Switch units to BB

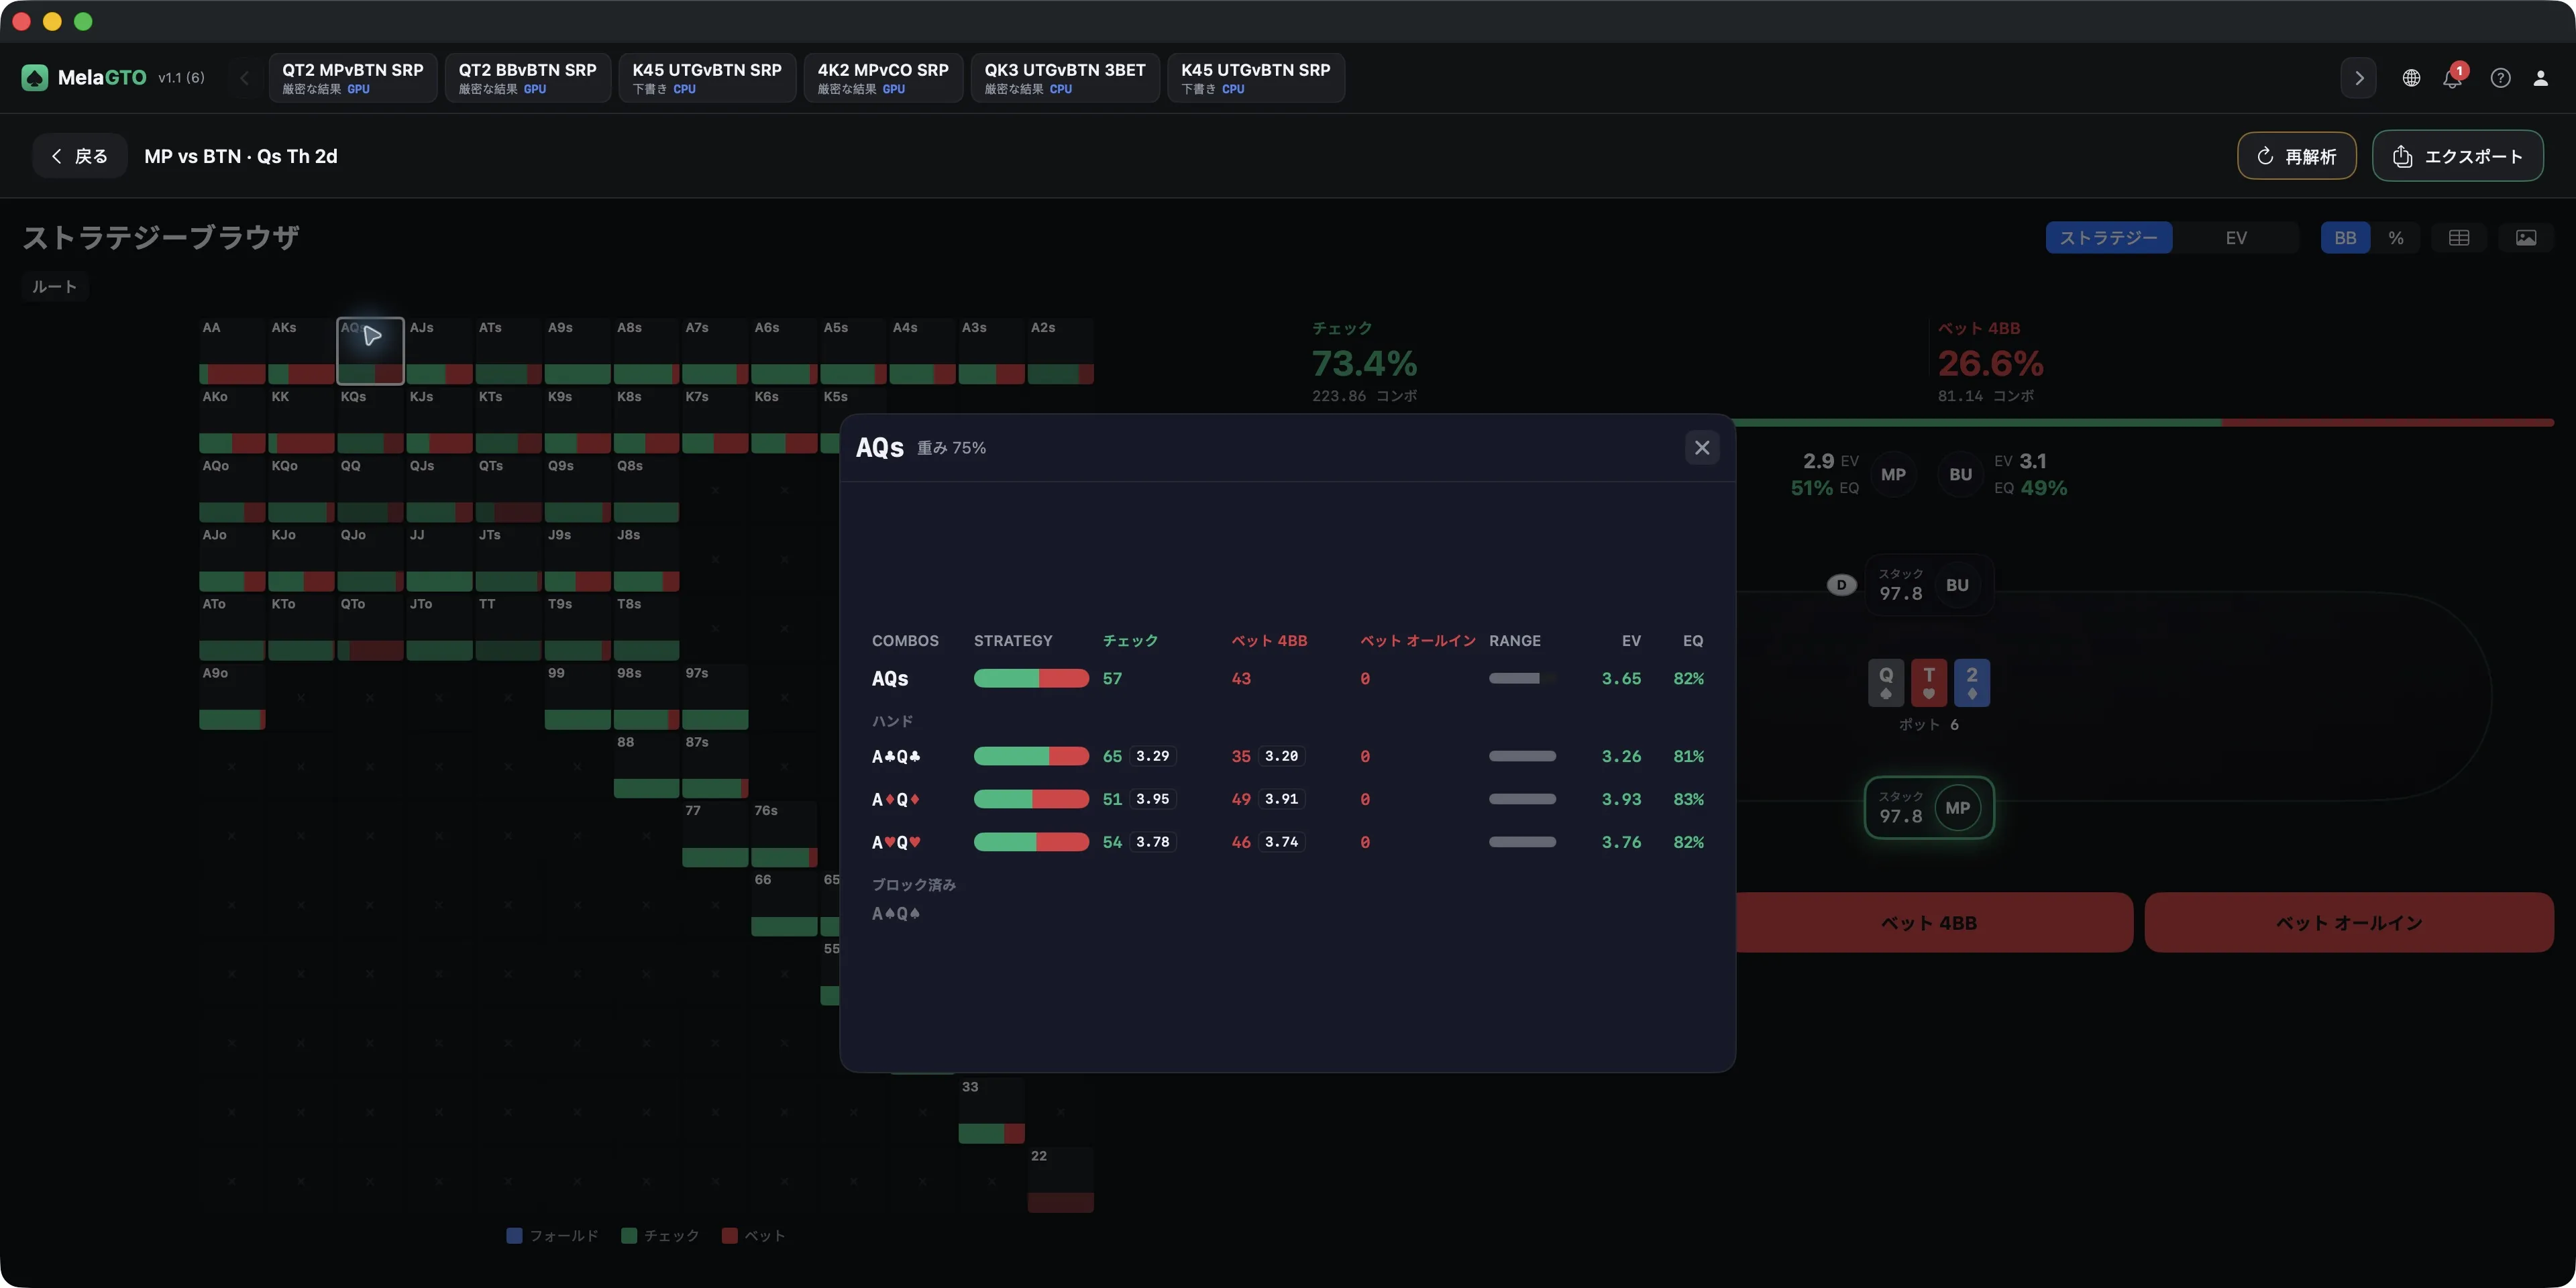2345,238
